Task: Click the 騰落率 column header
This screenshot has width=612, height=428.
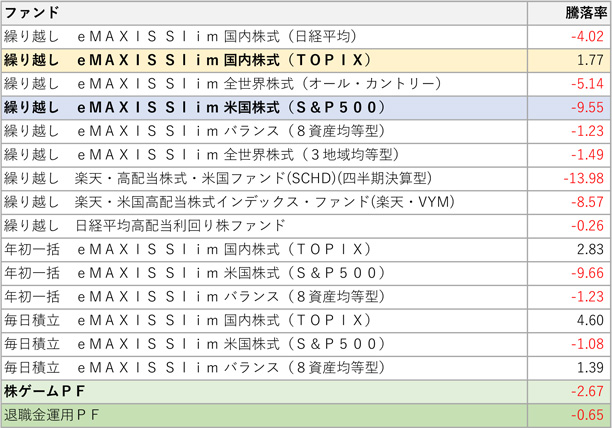Action: click(x=585, y=13)
